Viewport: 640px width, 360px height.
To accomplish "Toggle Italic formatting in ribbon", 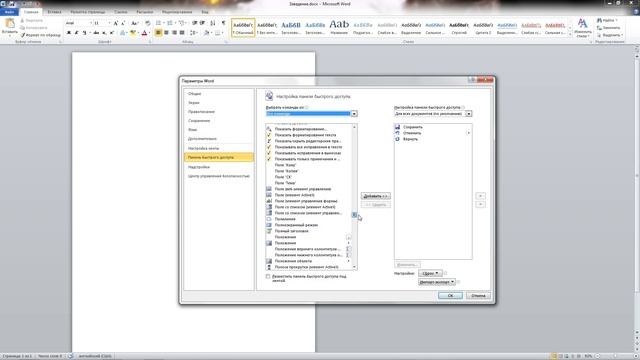I will (x=76, y=33).
